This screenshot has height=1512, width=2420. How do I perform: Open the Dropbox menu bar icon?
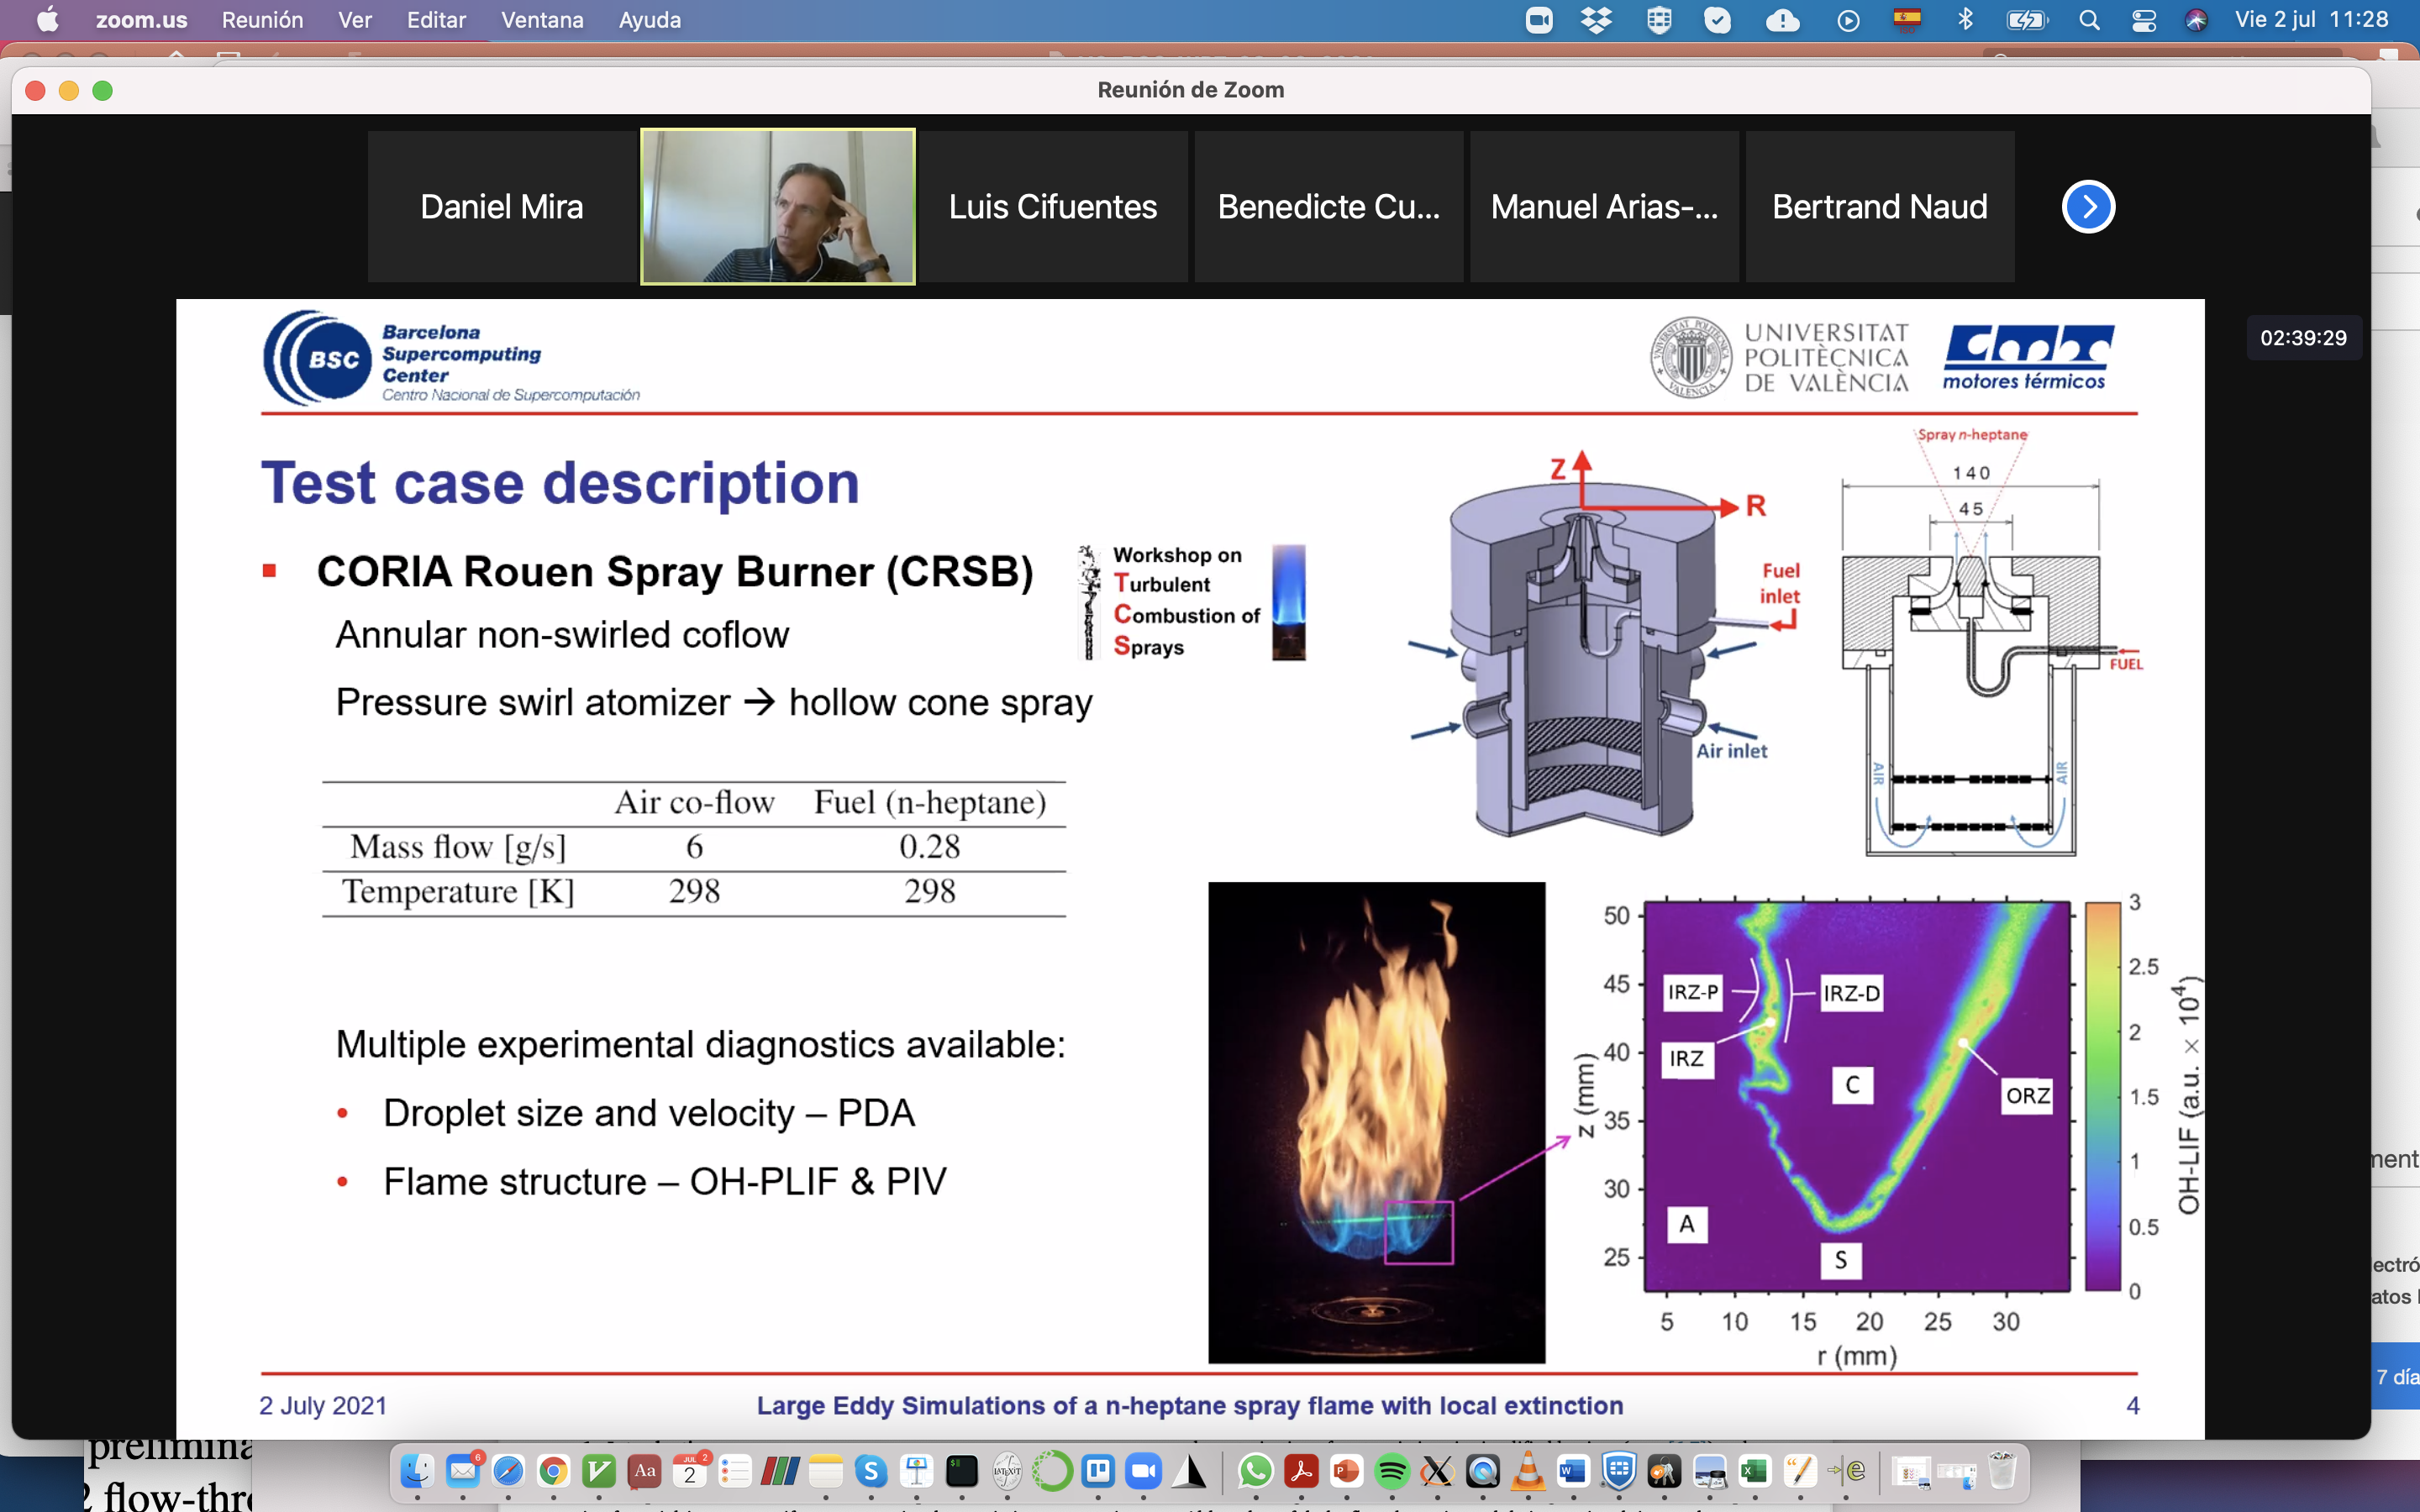1597,20
